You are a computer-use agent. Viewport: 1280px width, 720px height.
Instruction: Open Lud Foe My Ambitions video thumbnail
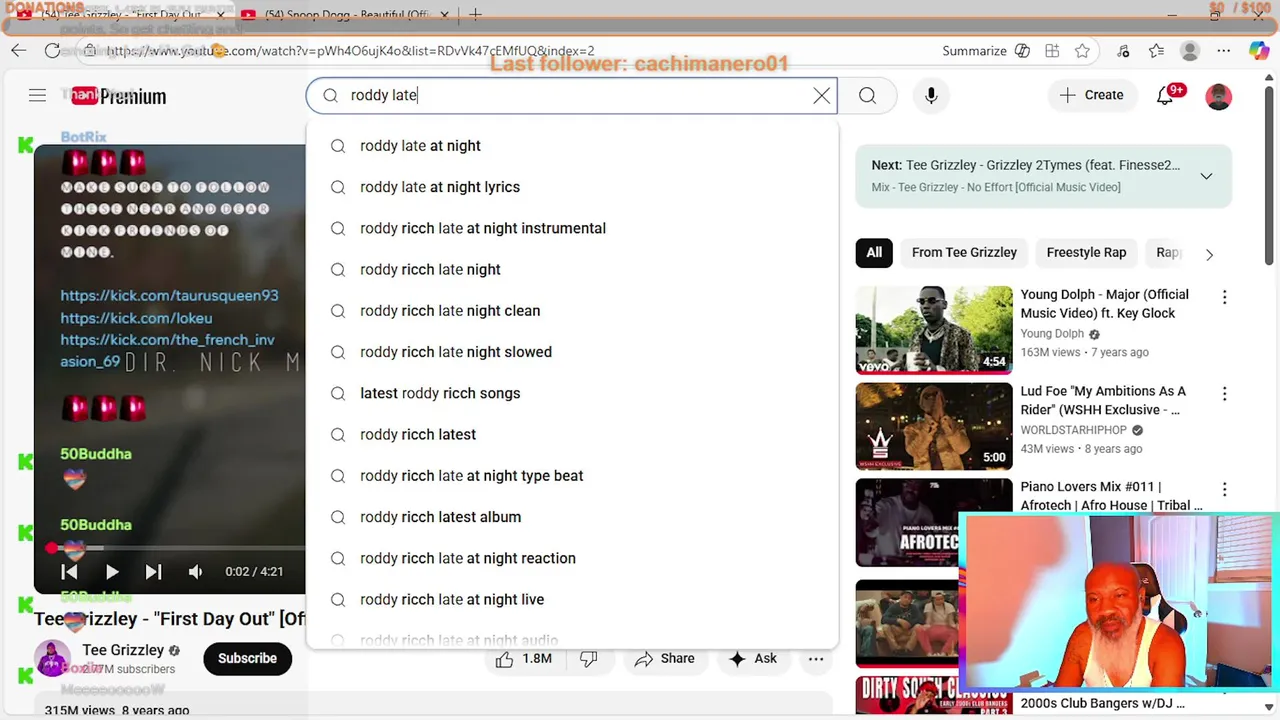pos(934,426)
